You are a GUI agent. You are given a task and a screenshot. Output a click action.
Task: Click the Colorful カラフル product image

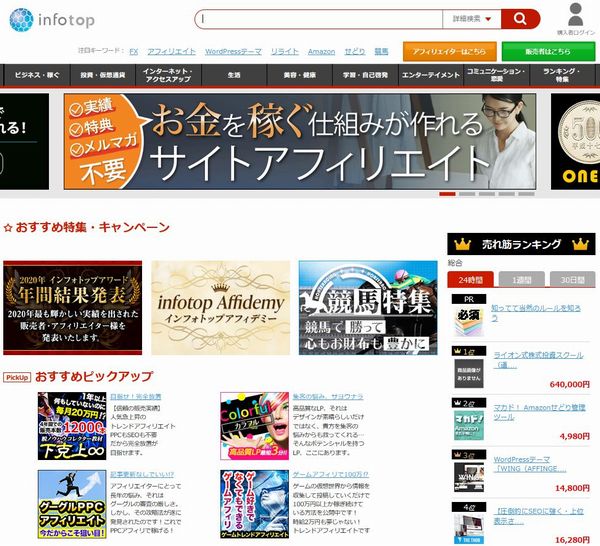click(254, 426)
